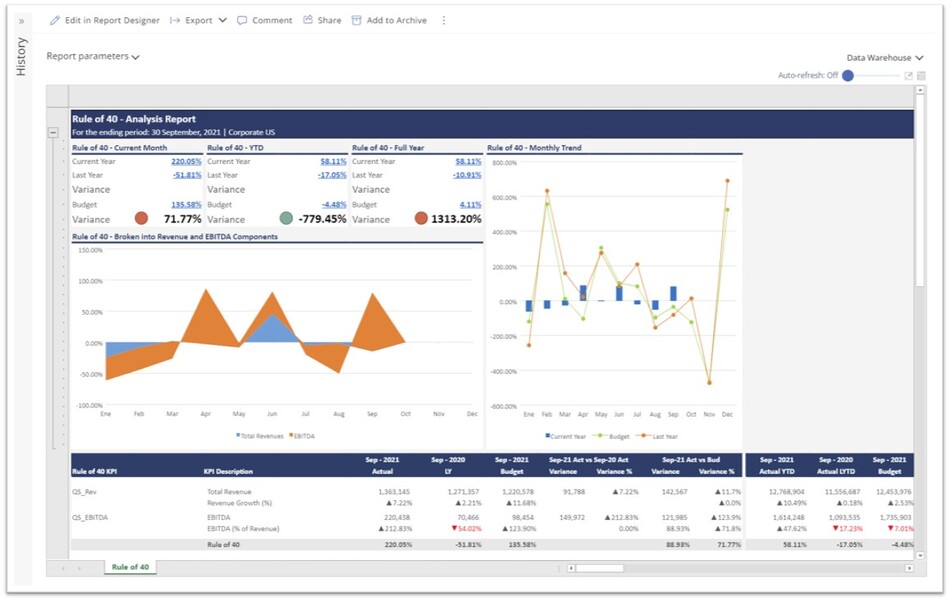Toggle the Auto-refresh switch
Screen dimensions: 950x601
[x=848, y=76]
